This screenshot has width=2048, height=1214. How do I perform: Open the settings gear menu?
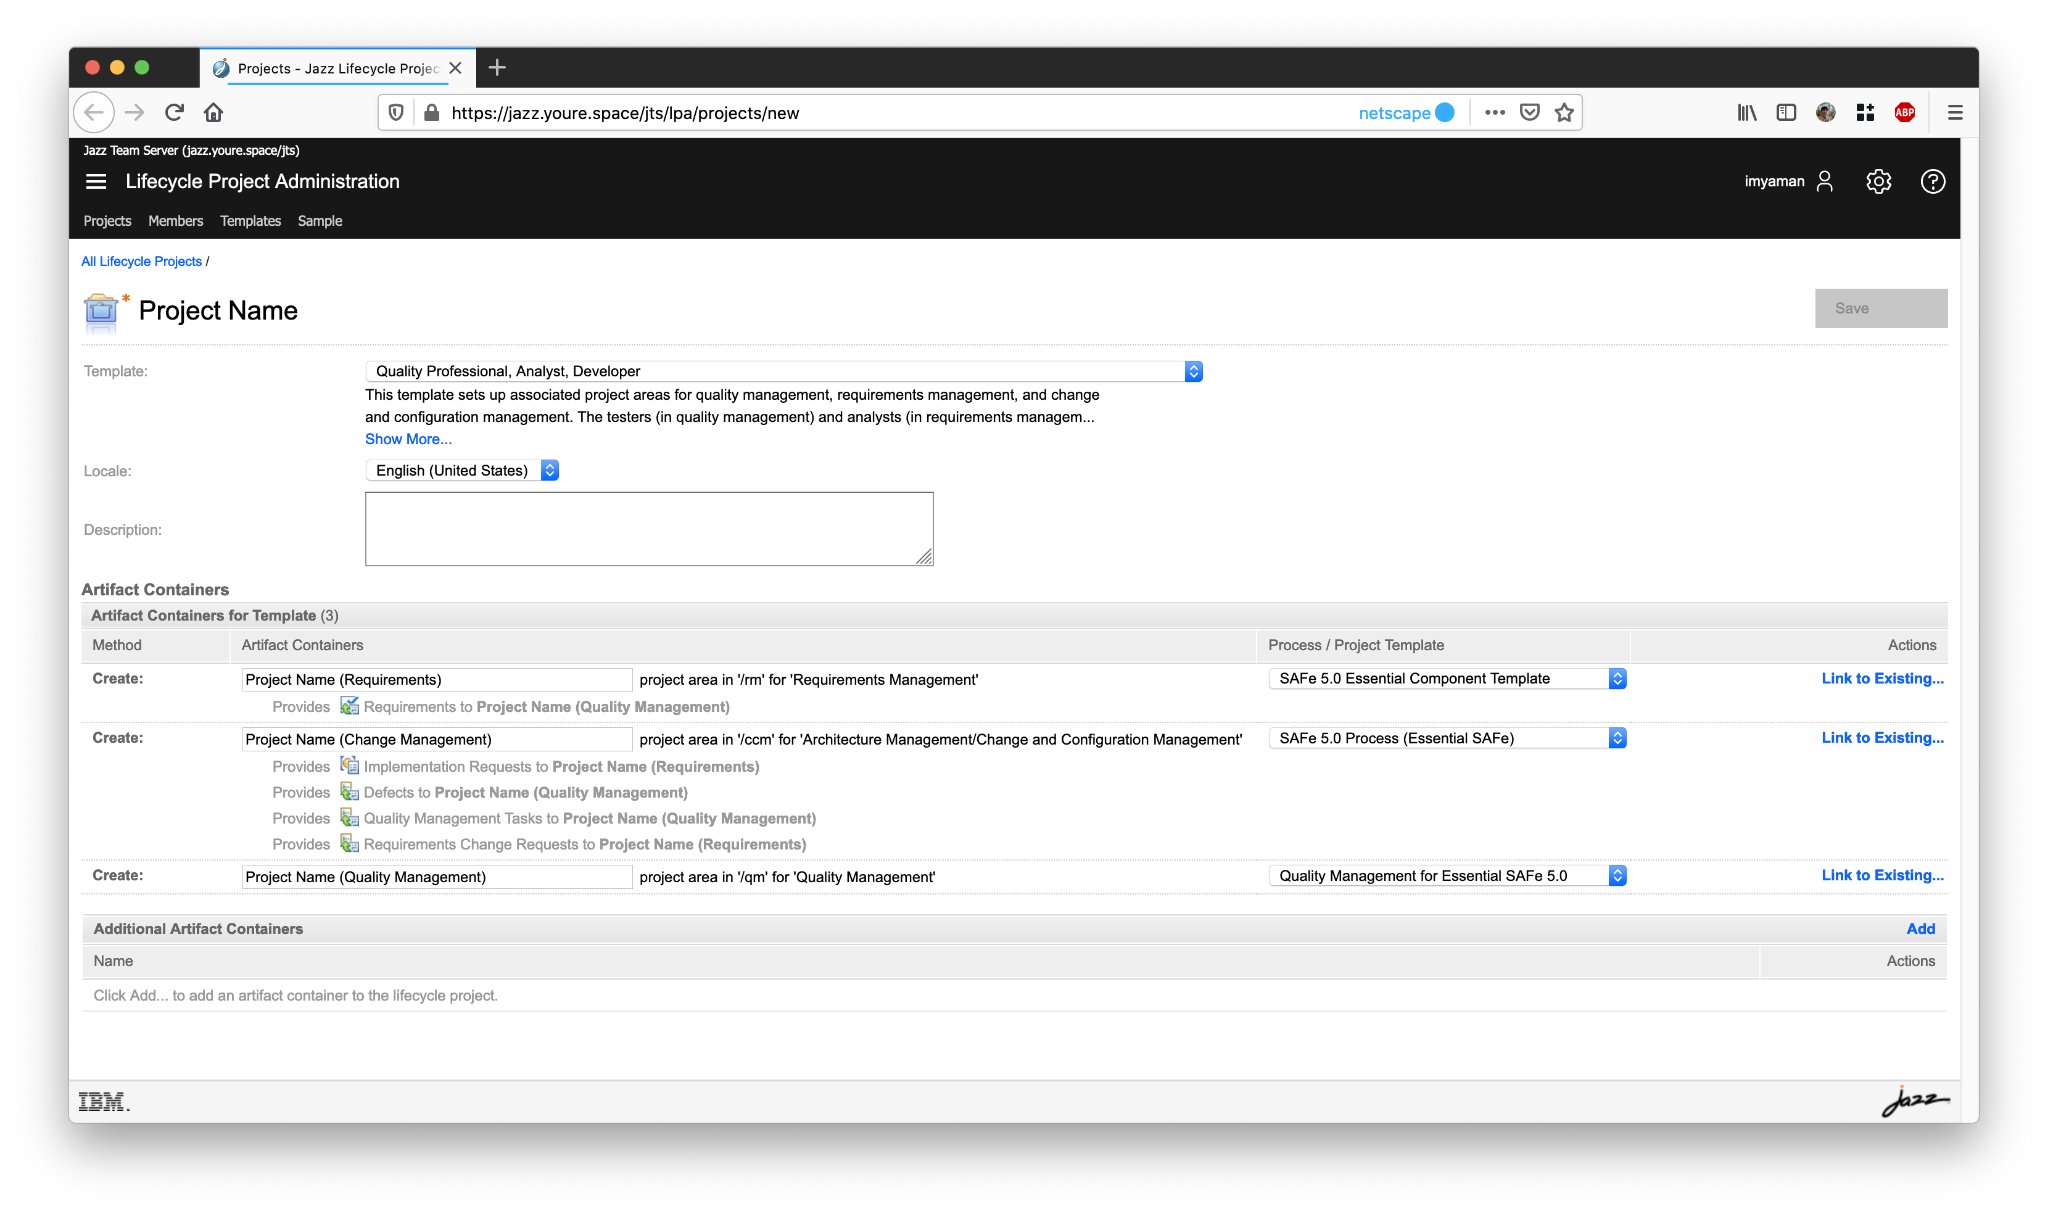pyautogui.click(x=1878, y=181)
